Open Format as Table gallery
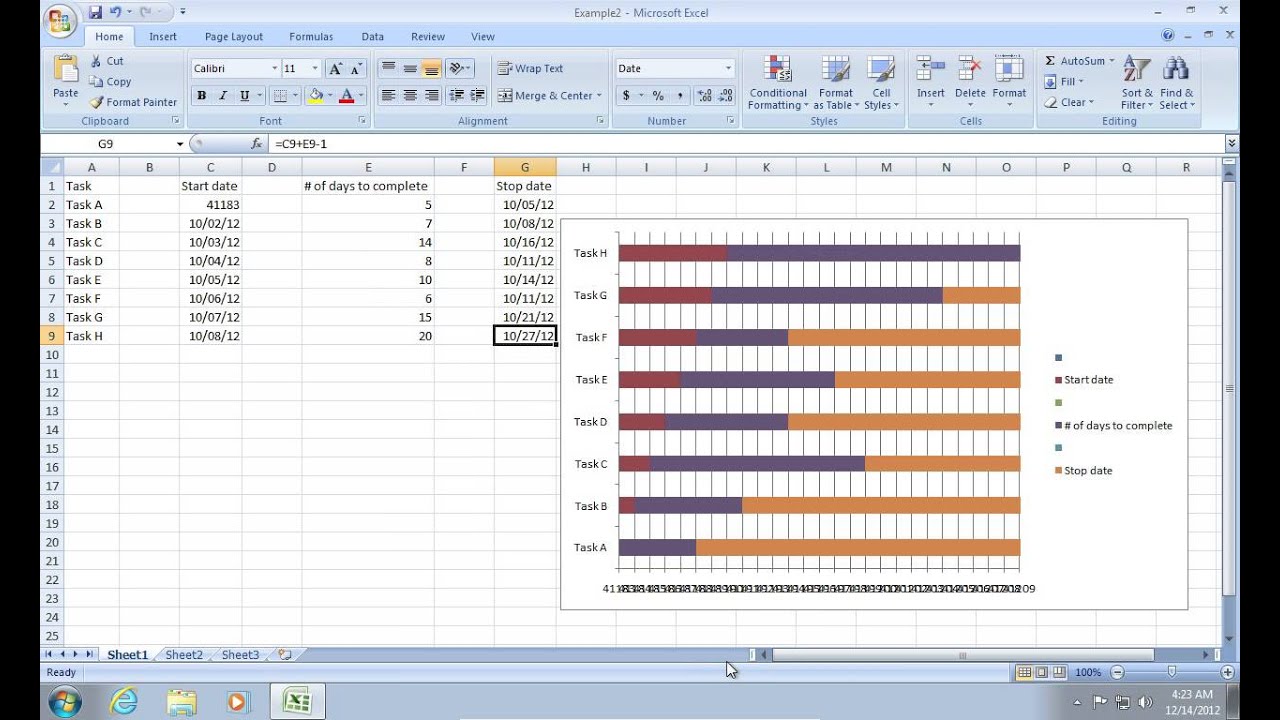The width and height of the screenshot is (1280, 720). point(835,82)
